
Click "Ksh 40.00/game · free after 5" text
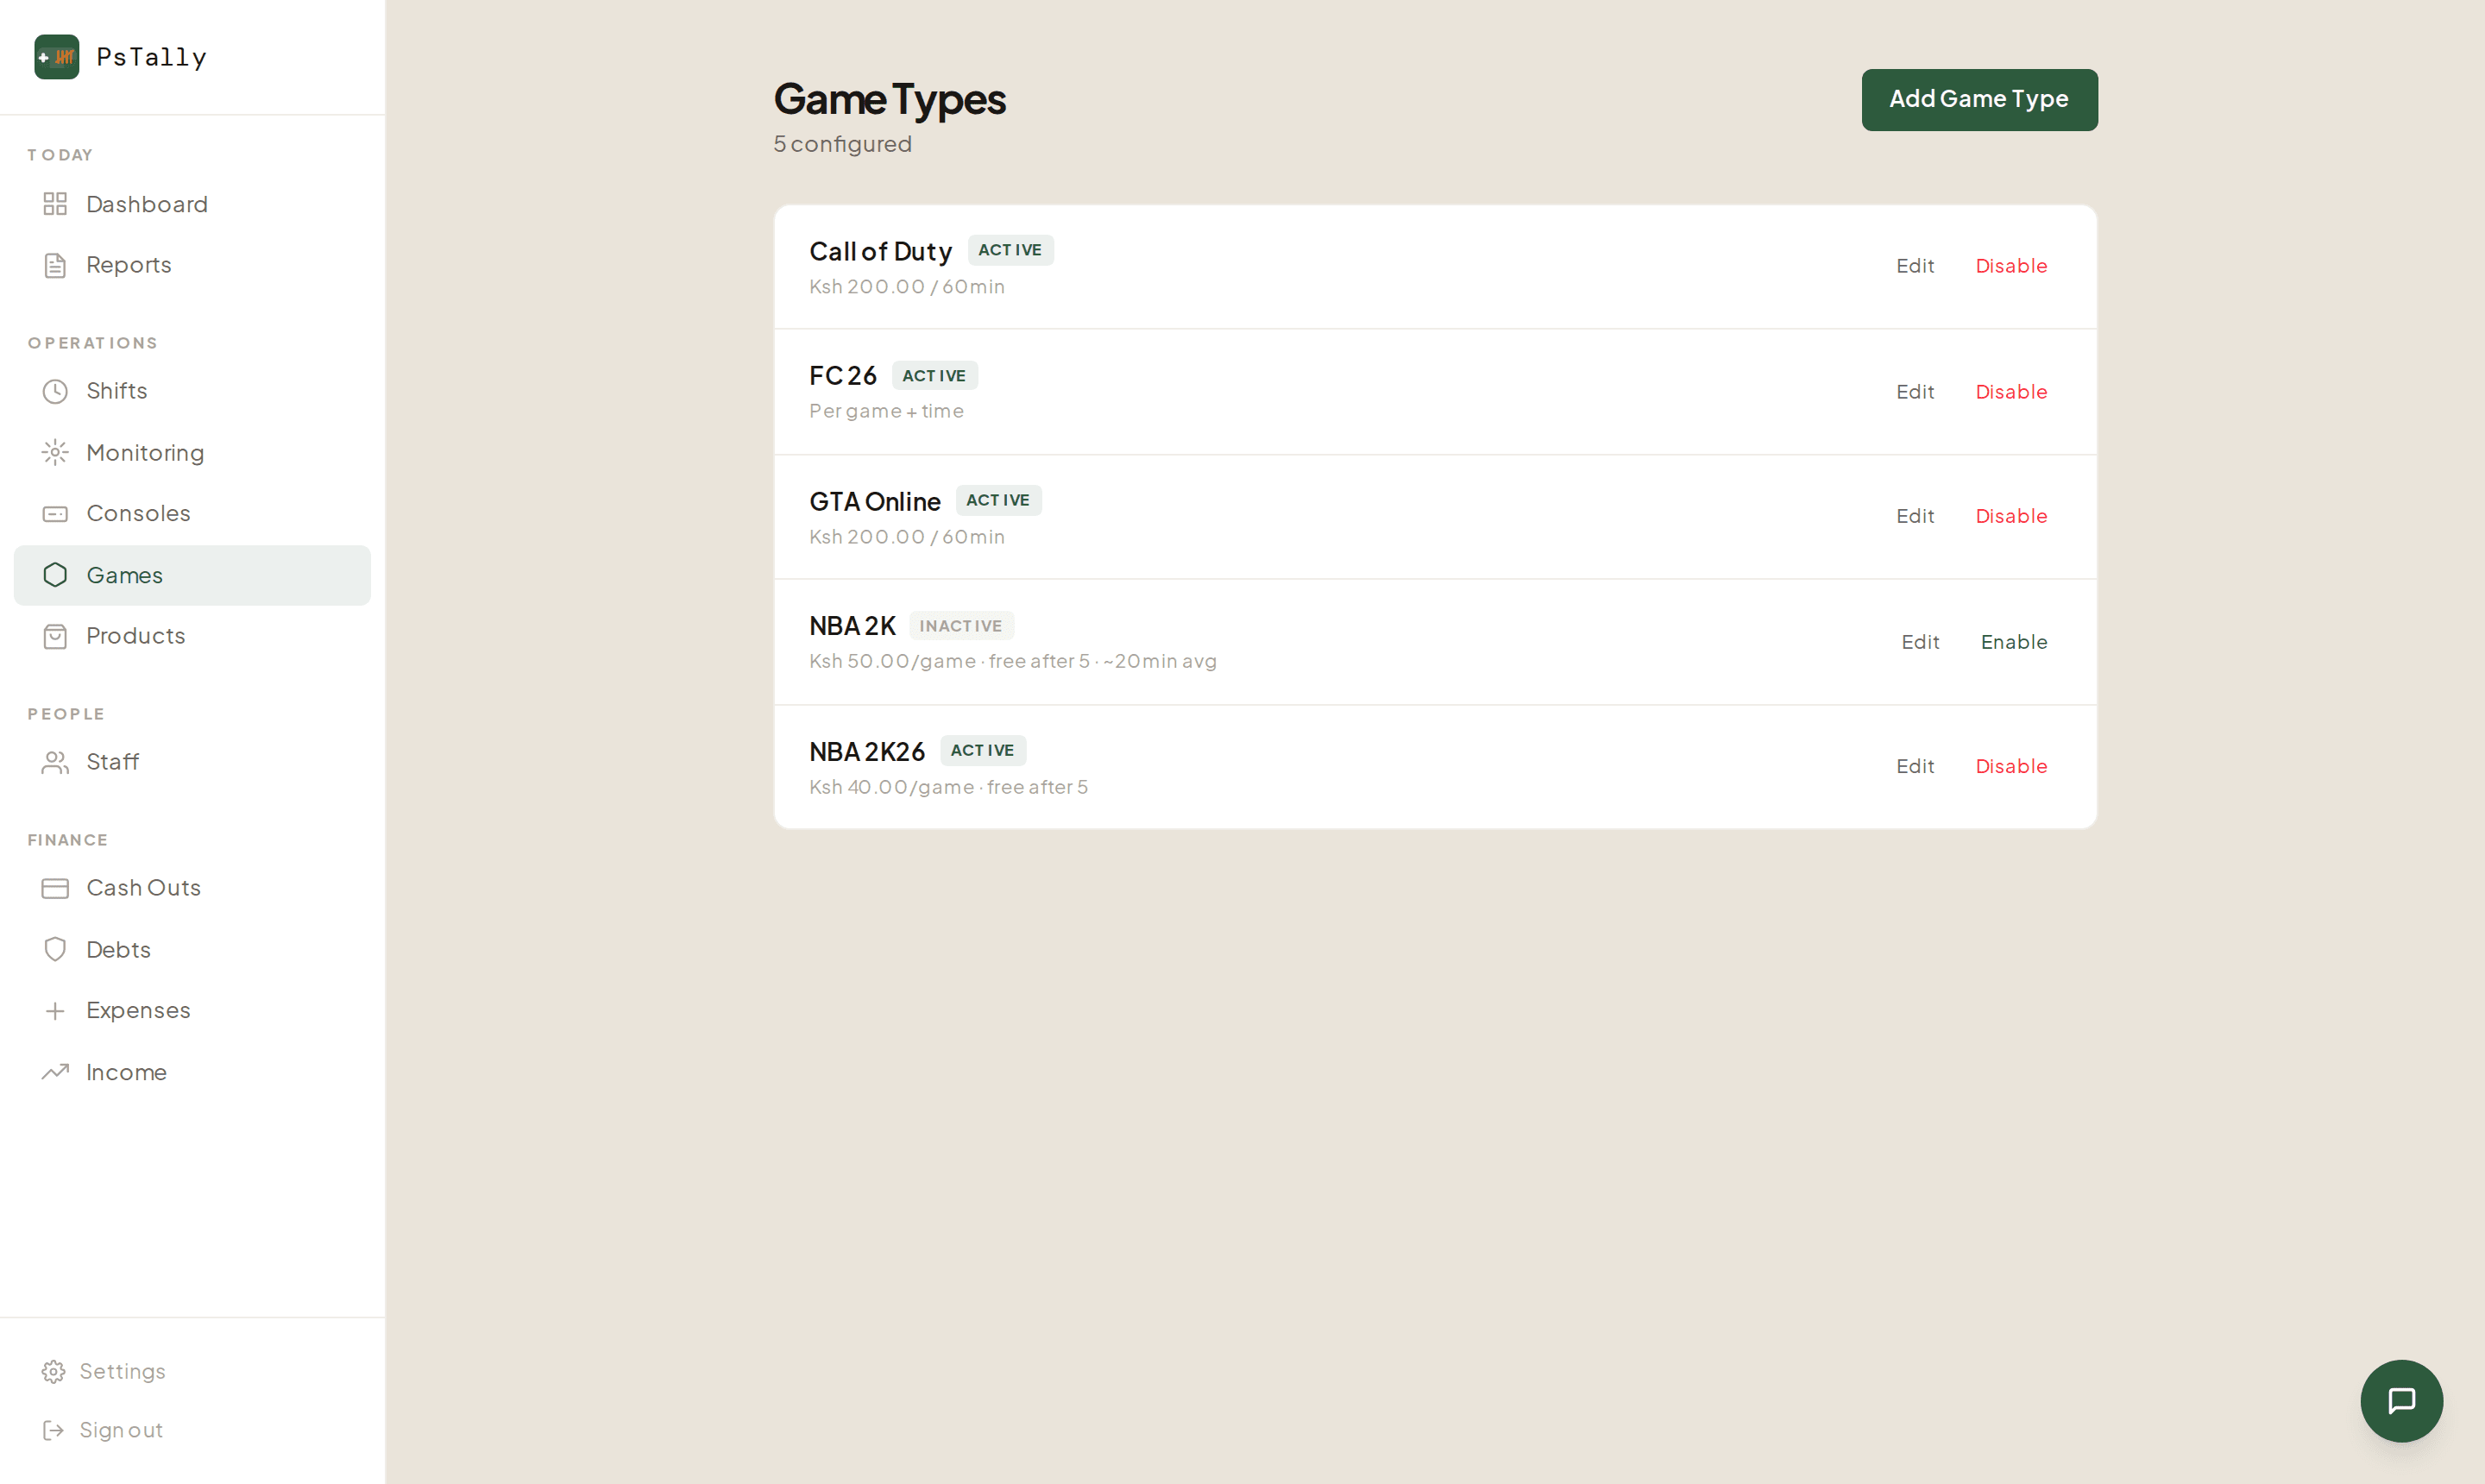[x=948, y=787]
